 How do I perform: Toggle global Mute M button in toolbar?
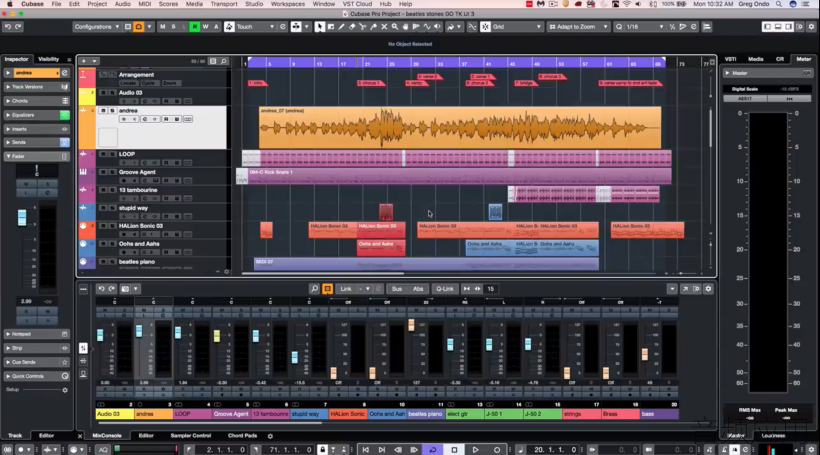162,27
